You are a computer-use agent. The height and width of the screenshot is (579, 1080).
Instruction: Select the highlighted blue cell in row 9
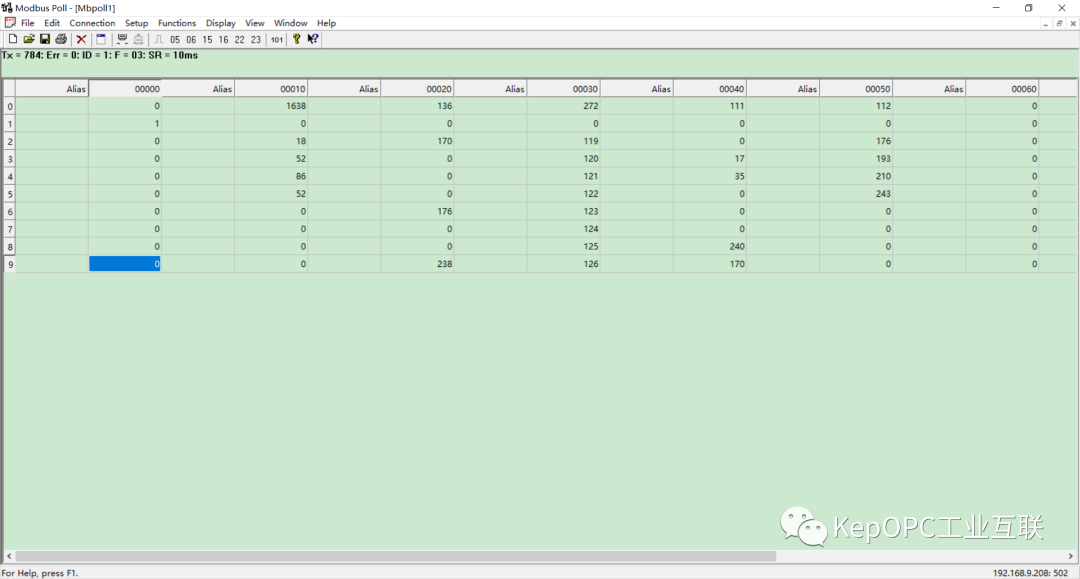[x=125, y=264]
